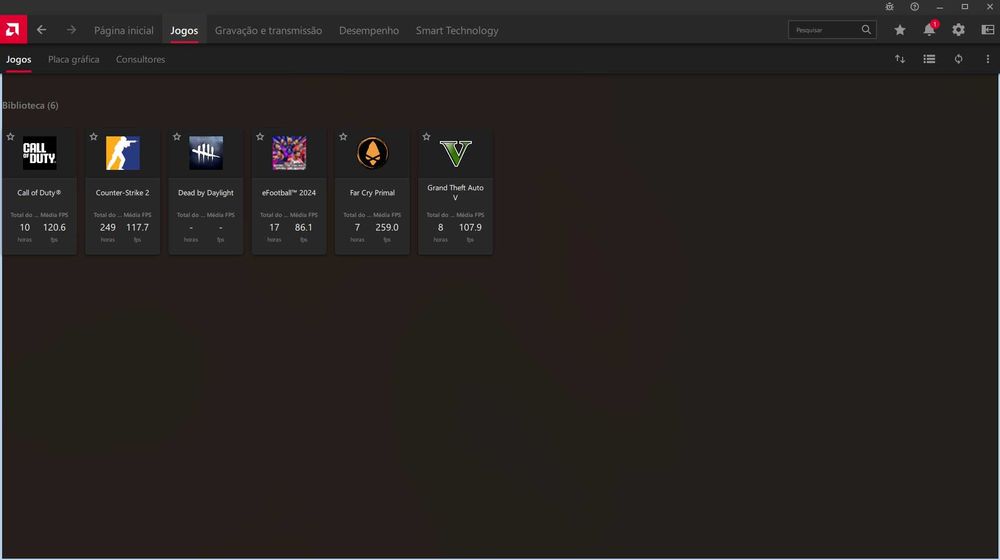Select the Jogos sub-tab
Image resolution: width=1000 pixels, height=560 pixels.
coord(18,59)
